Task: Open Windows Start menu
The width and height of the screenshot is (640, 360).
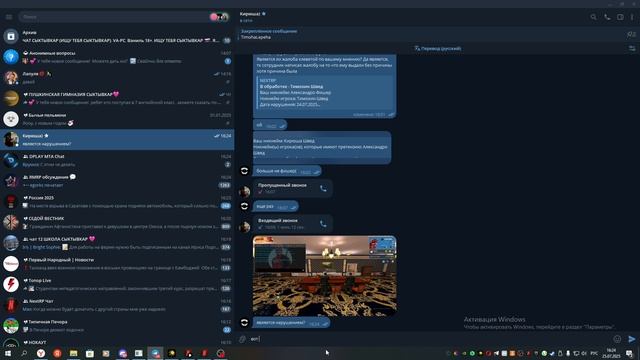Action: 8,353
